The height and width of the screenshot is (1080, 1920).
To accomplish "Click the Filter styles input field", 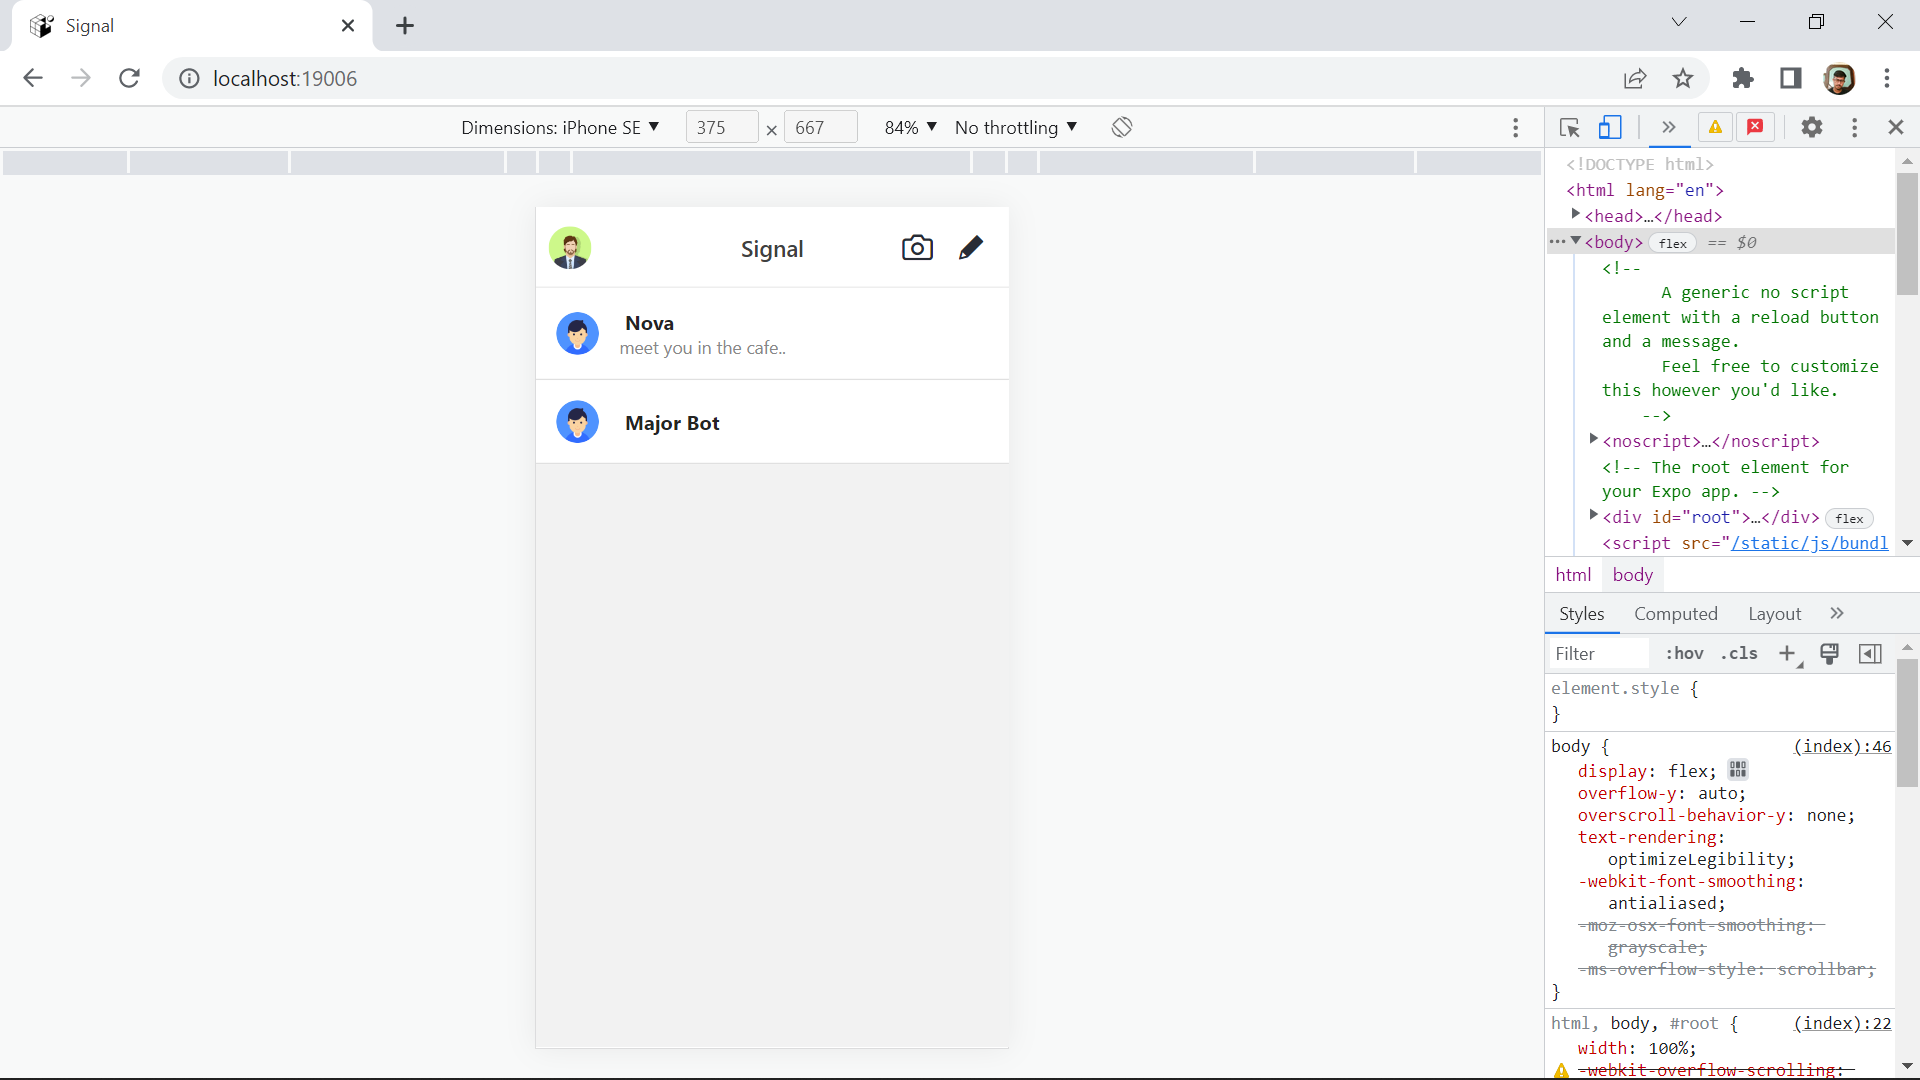I will (x=1597, y=653).
